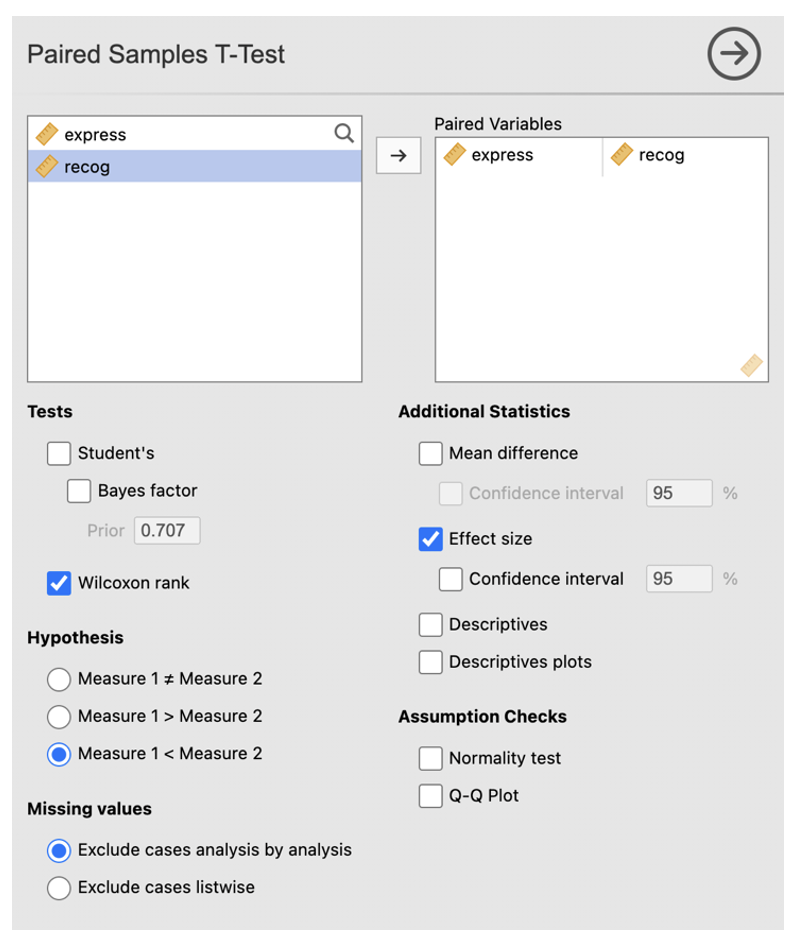Enable the Bayes factor checkbox
Viewport: 802px width, 944px height.
point(79,491)
